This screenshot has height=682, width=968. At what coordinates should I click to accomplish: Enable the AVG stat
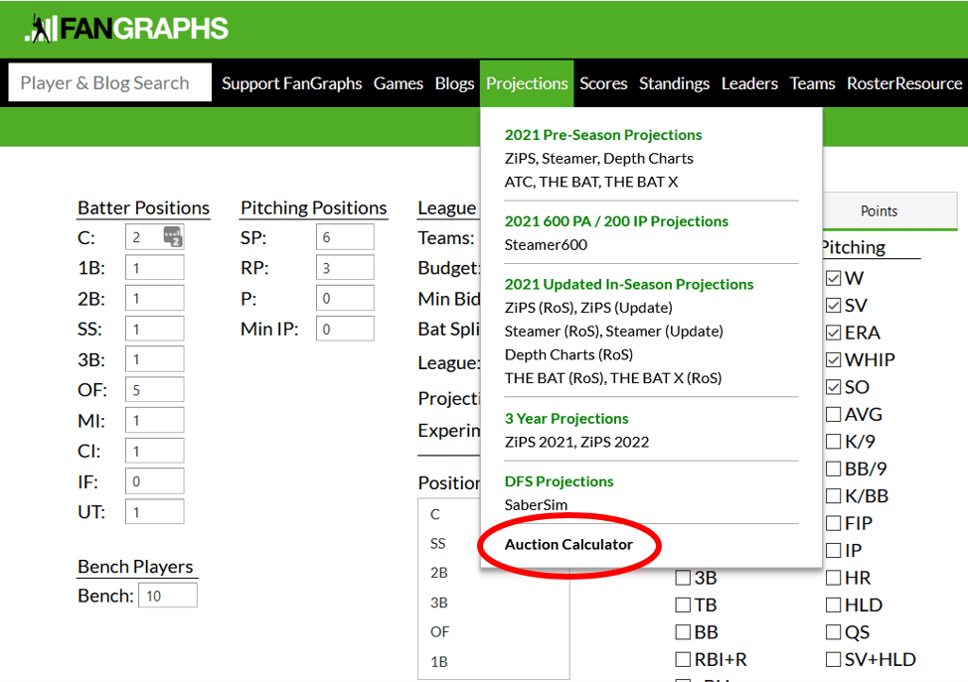(832, 414)
